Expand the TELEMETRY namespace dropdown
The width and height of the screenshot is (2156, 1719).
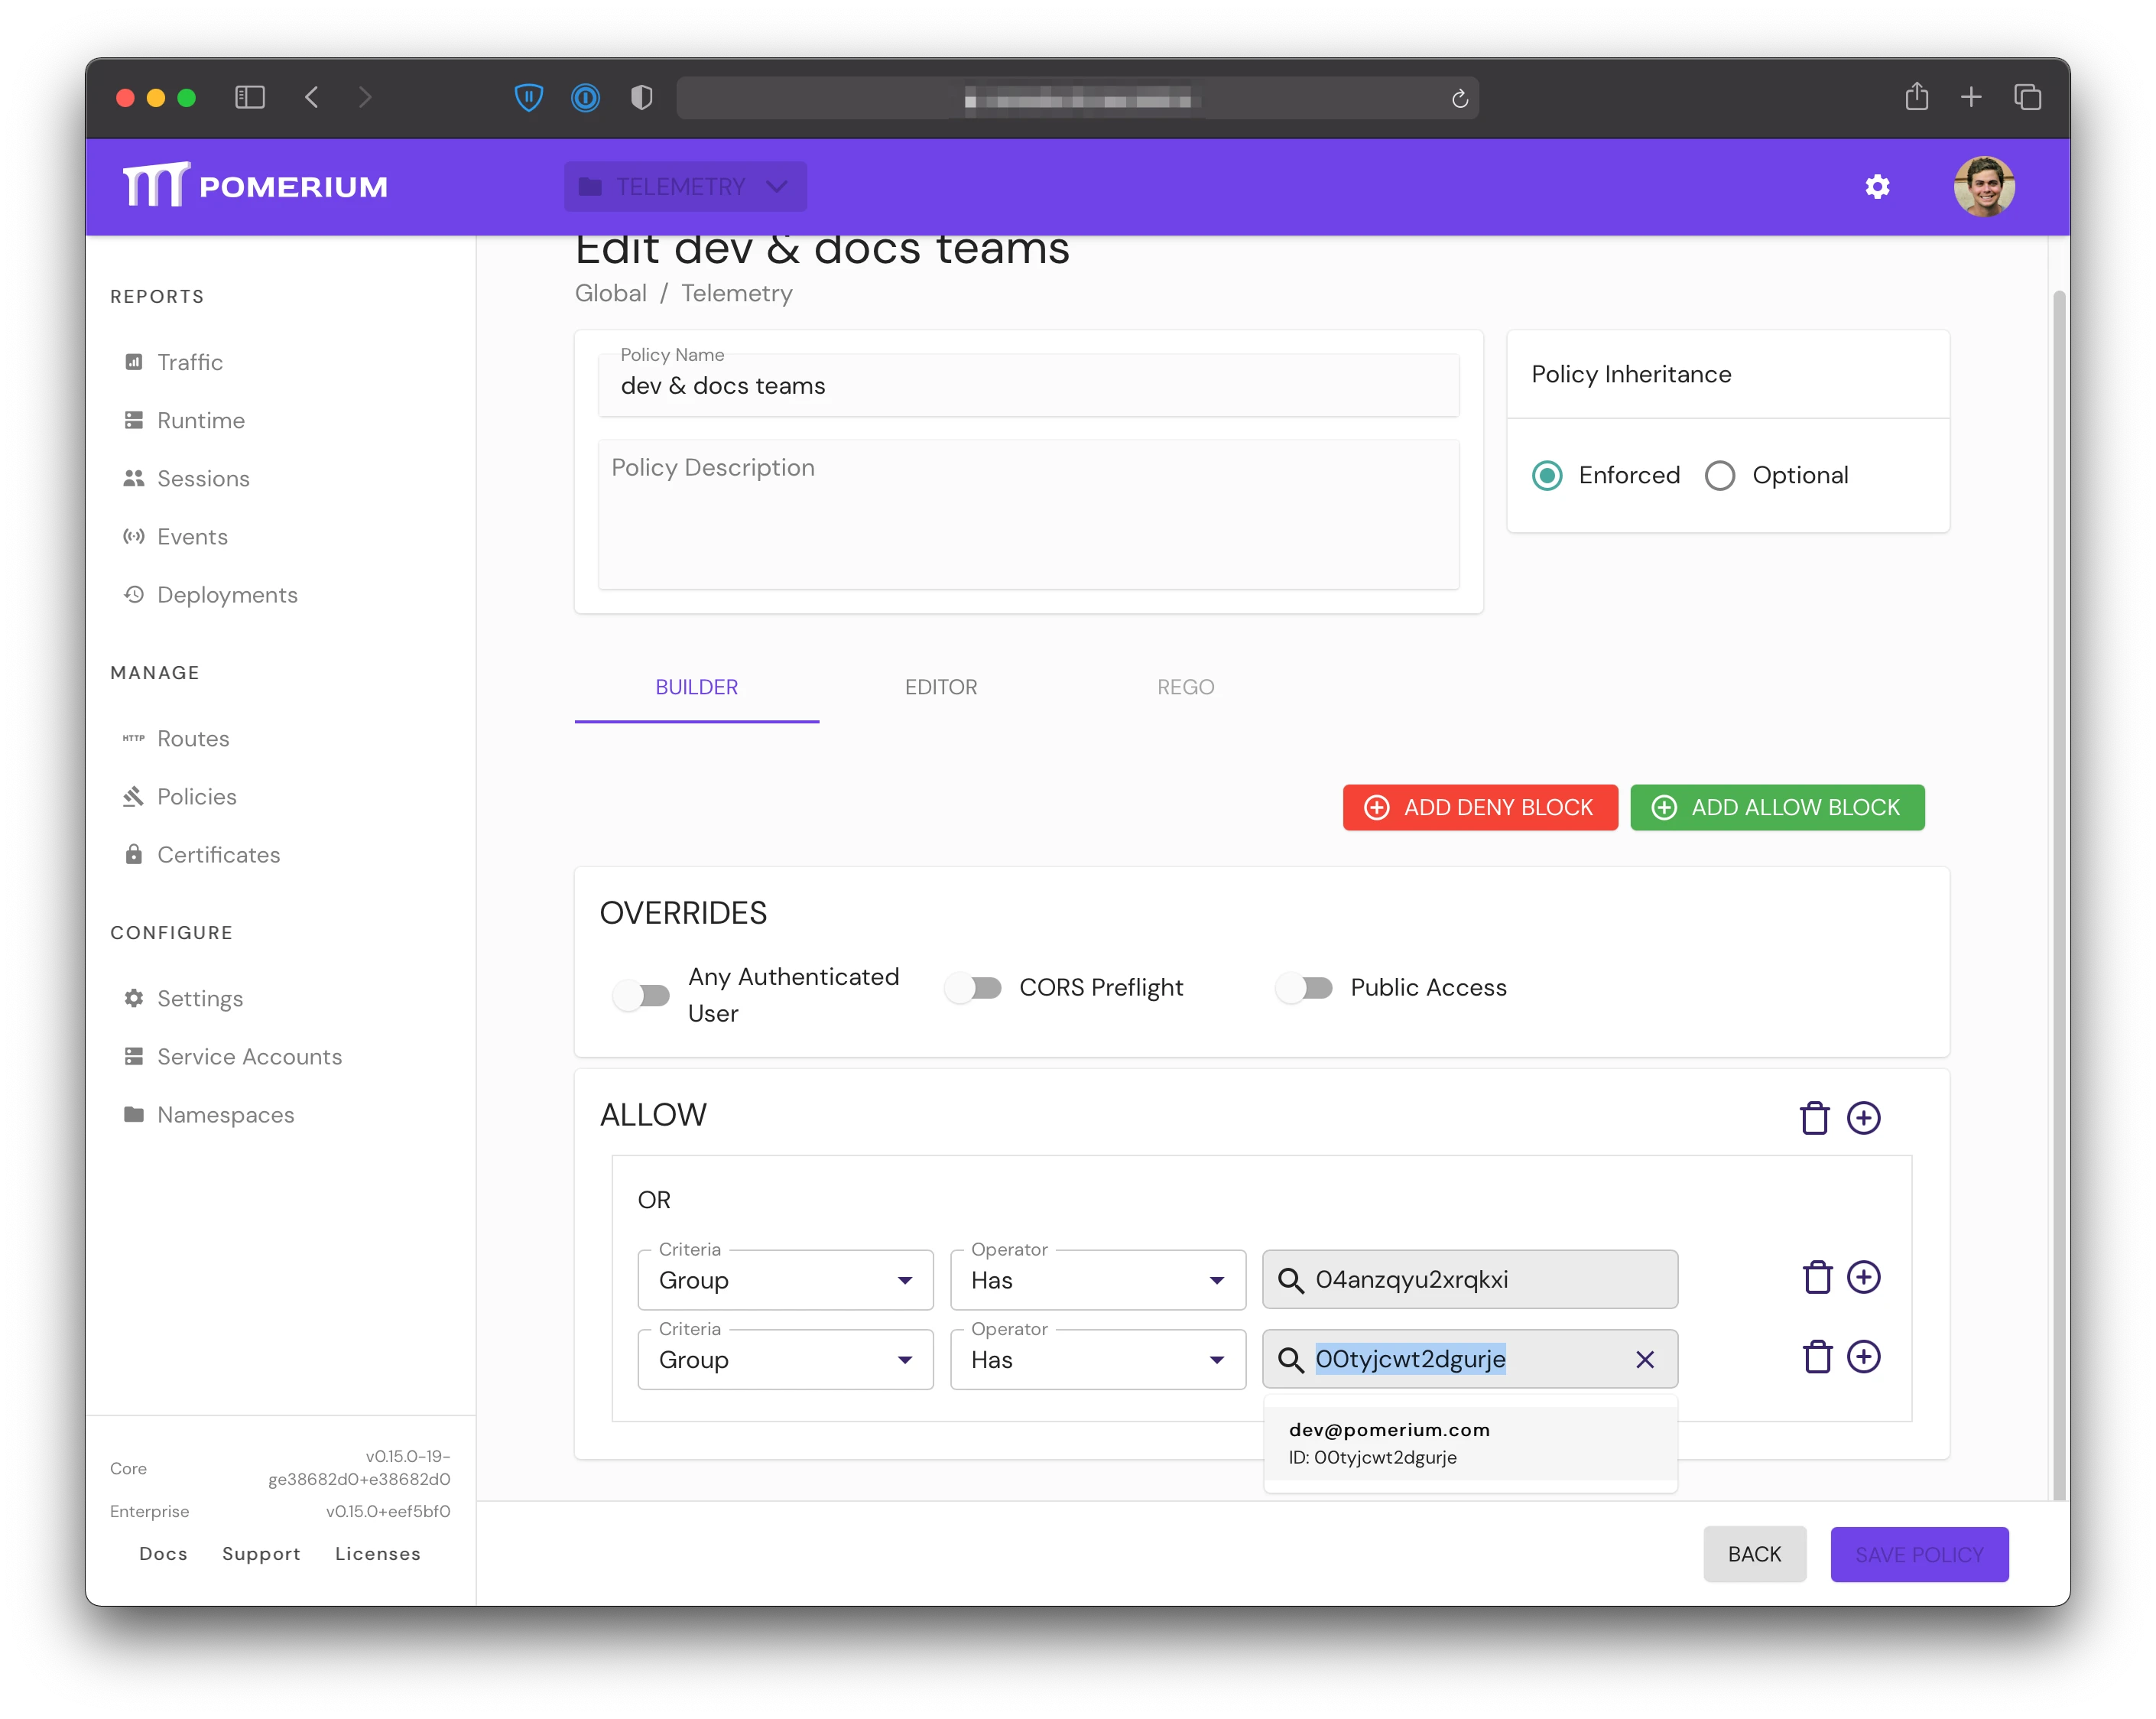tap(685, 187)
